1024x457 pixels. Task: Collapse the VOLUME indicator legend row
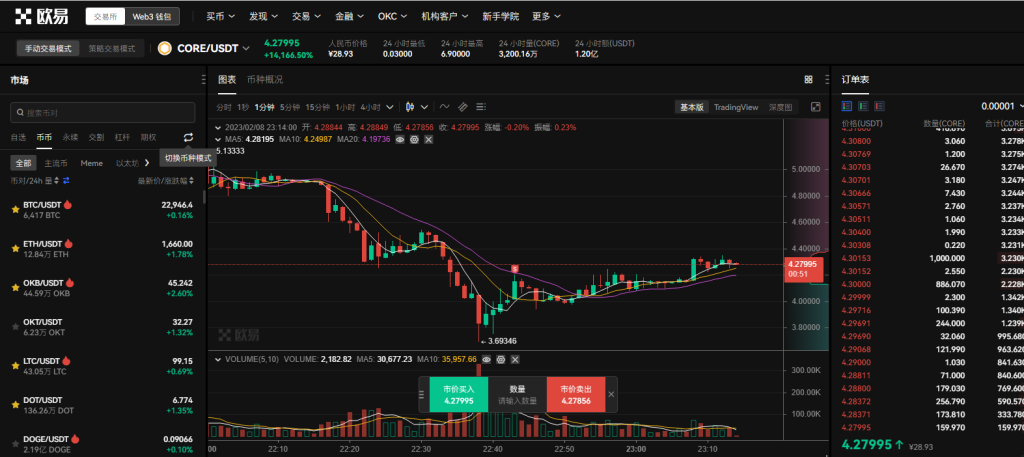(x=219, y=359)
